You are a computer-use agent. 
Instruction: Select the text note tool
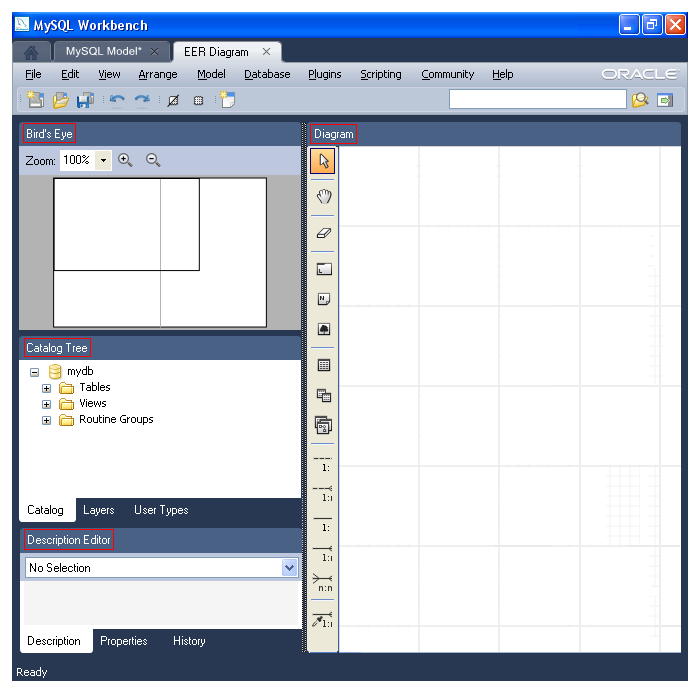pyautogui.click(x=324, y=299)
